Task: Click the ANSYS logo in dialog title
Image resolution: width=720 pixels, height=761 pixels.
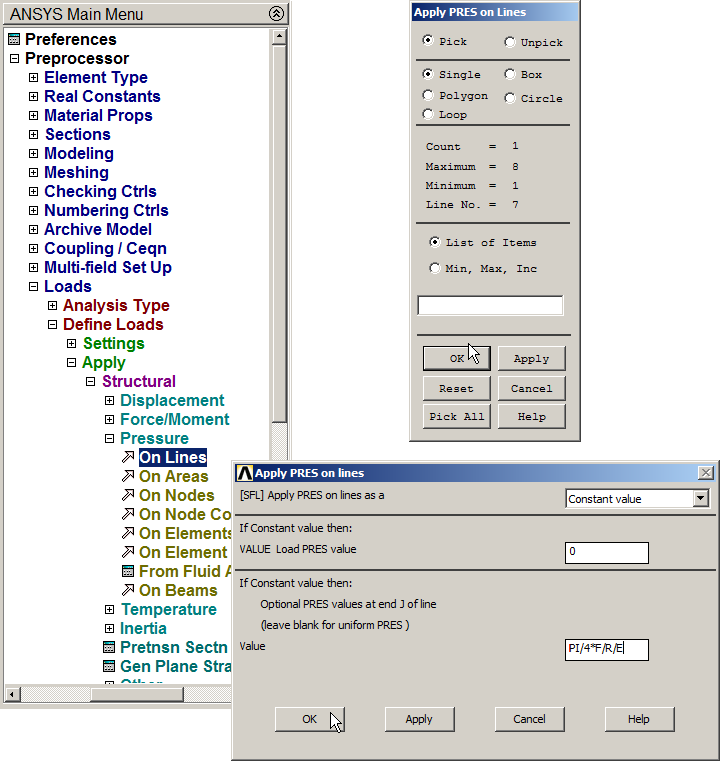Action: (x=244, y=473)
